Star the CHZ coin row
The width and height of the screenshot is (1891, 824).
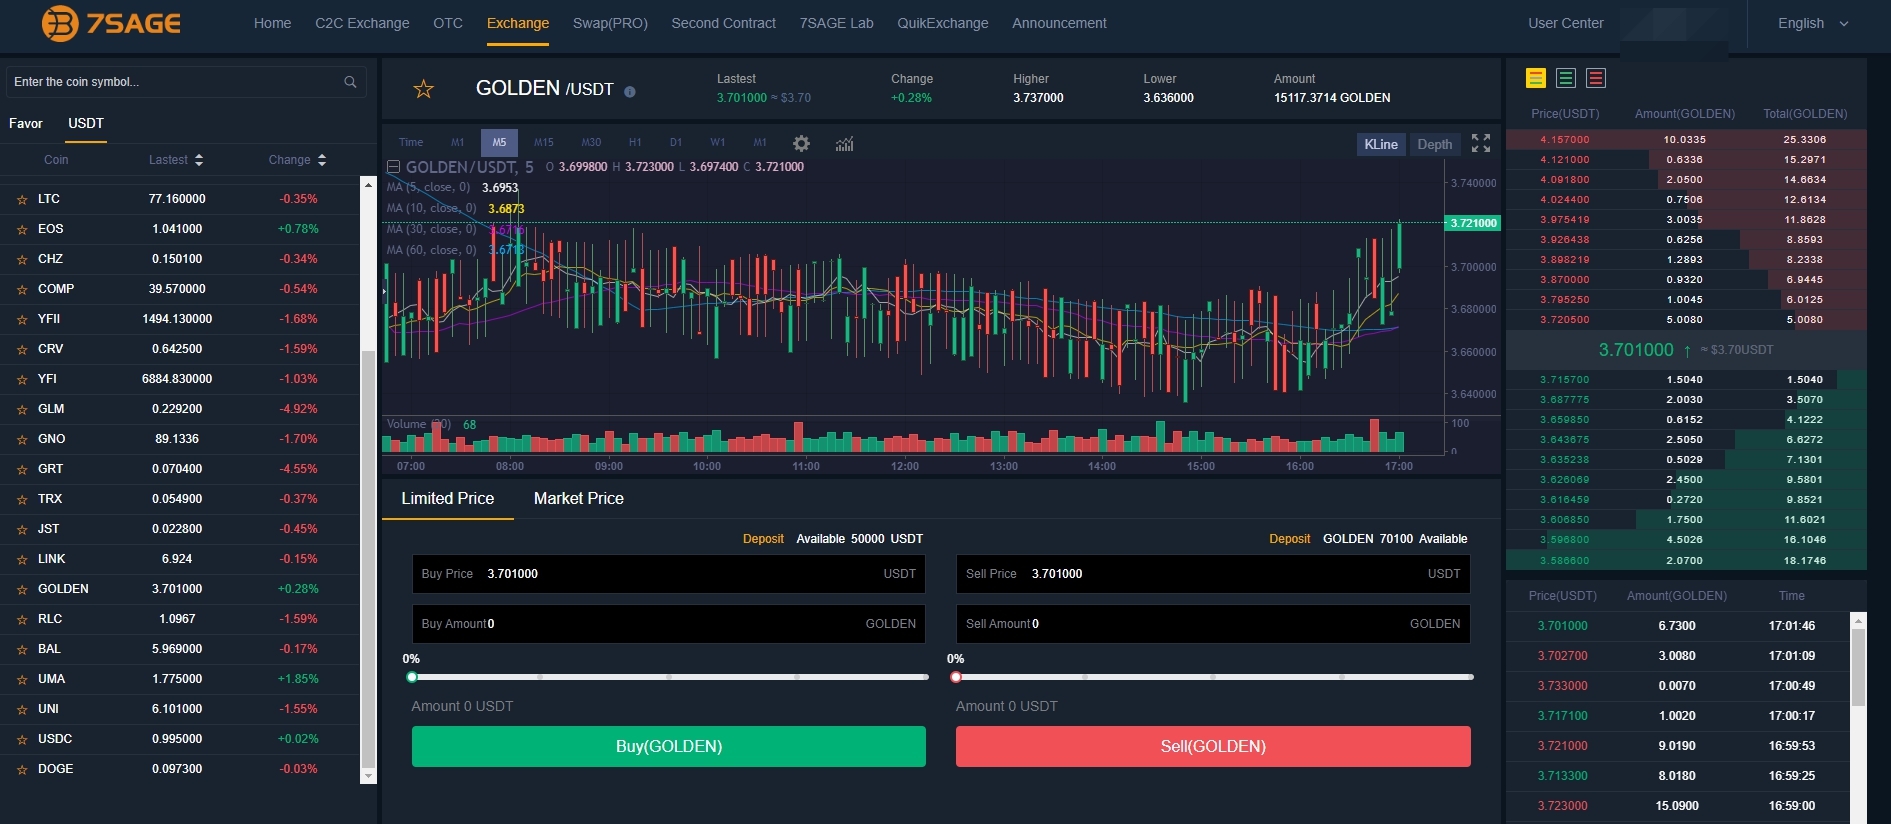(22, 260)
